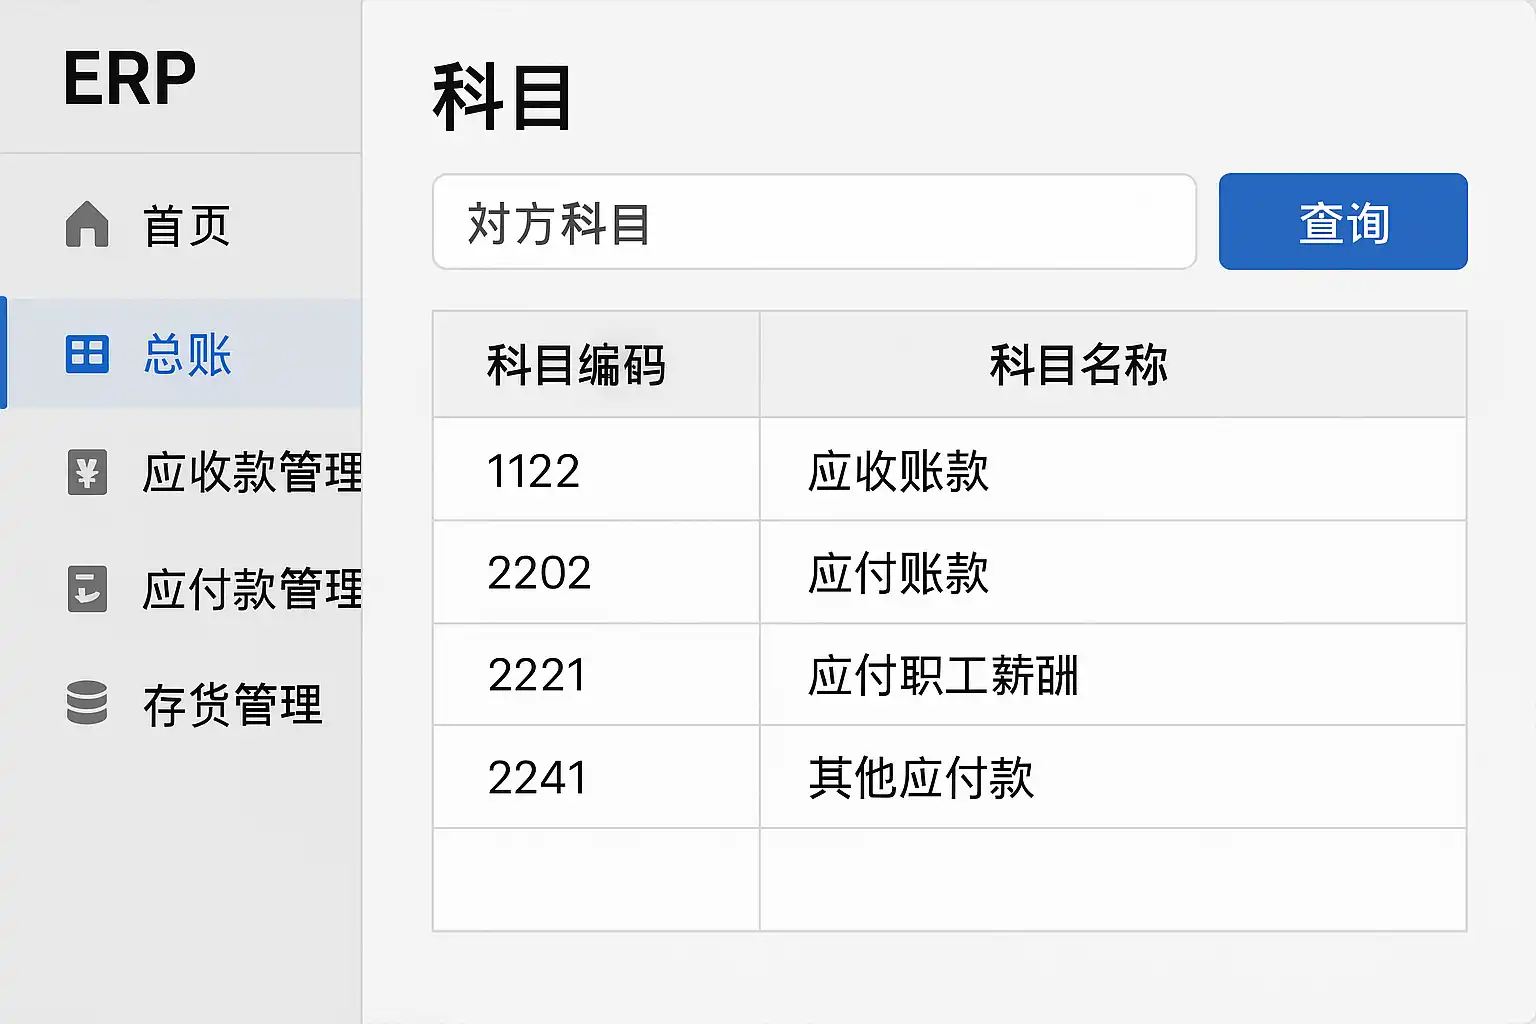Viewport: 1536px width, 1024px height.
Task: Click the document icon for 应付款管理
Action: click(x=87, y=588)
